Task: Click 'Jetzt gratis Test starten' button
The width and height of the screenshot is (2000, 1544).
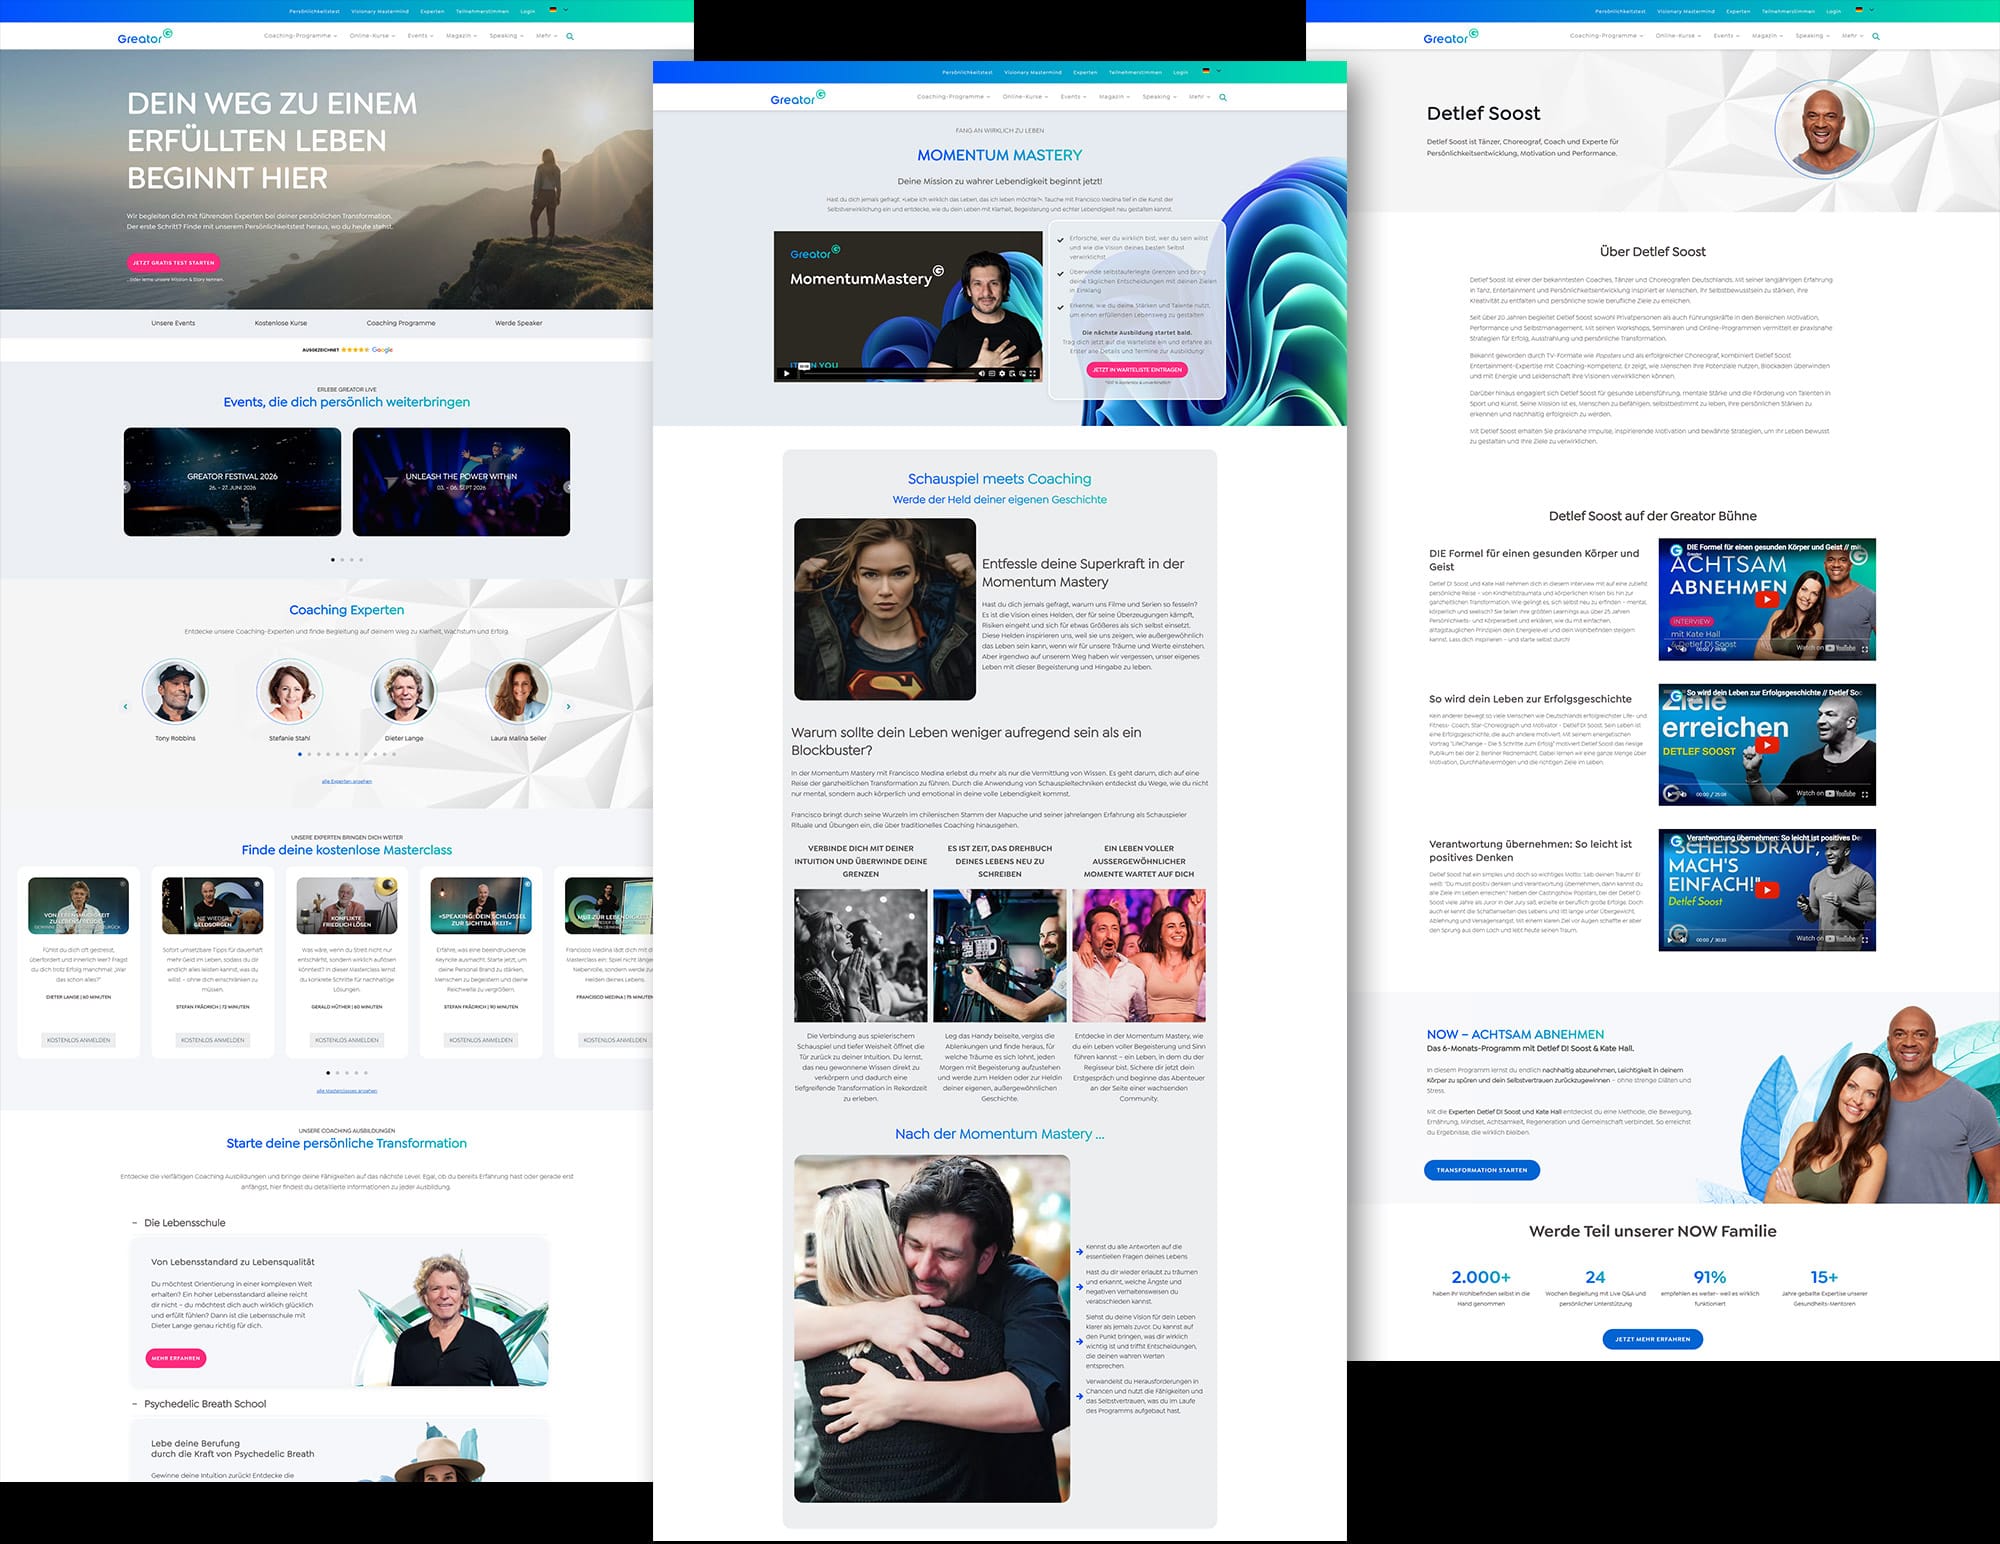Action: pyautogui.click(x=174, y=263)
